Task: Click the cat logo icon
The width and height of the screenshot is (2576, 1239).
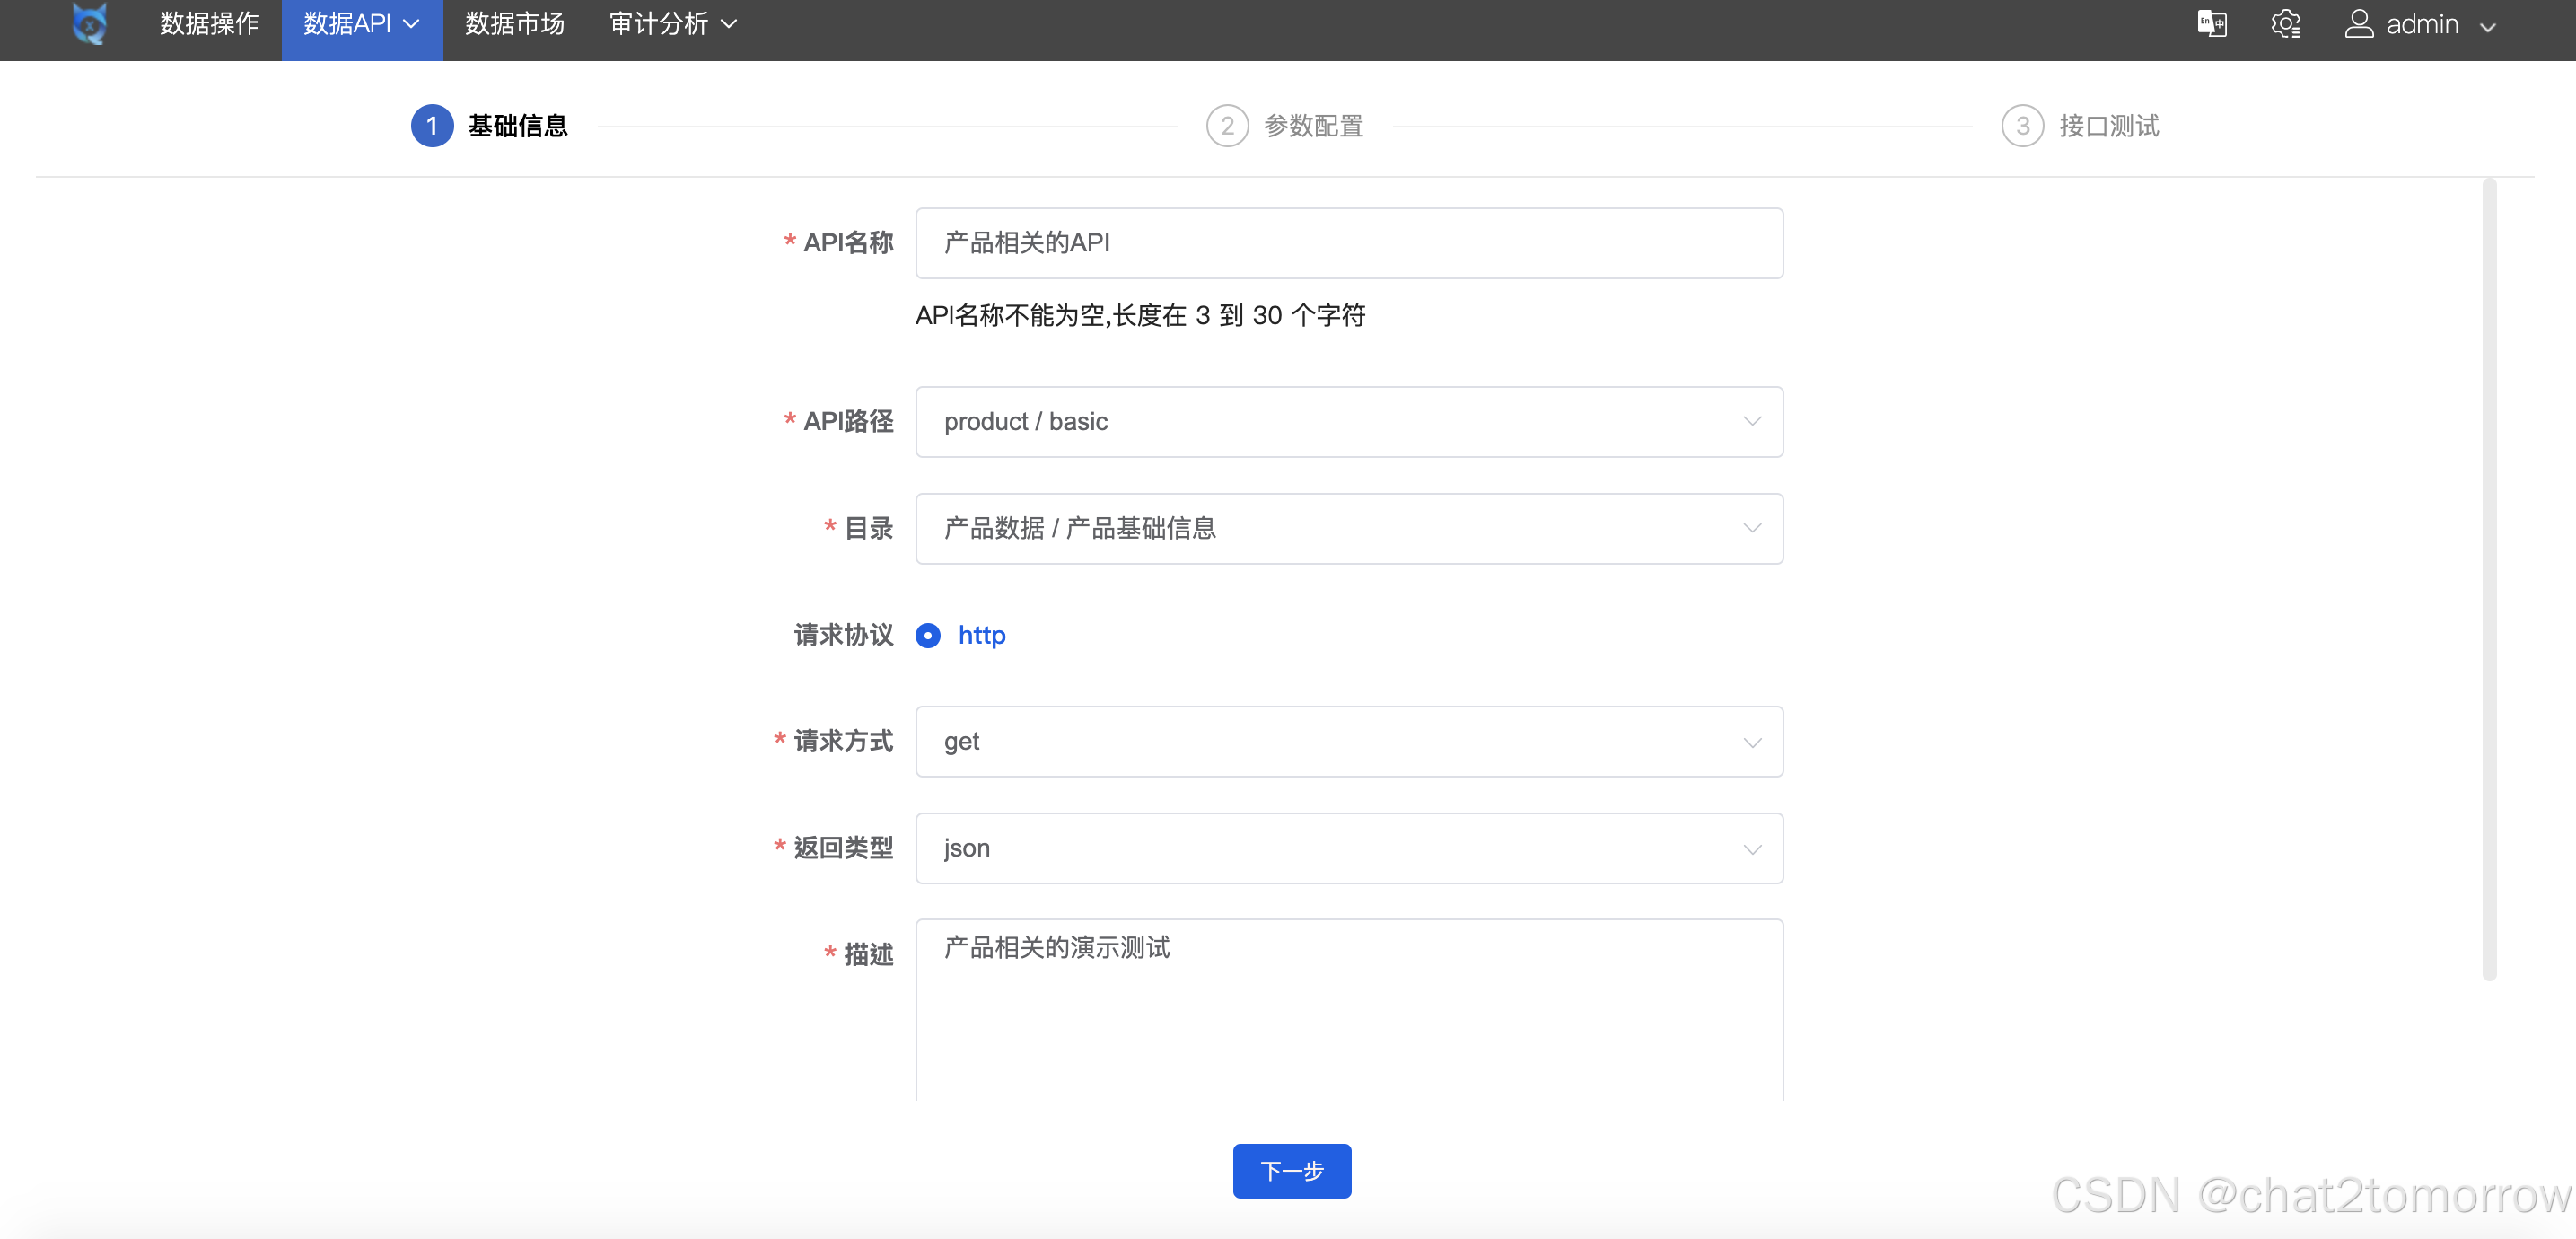Action: point(89,24)
